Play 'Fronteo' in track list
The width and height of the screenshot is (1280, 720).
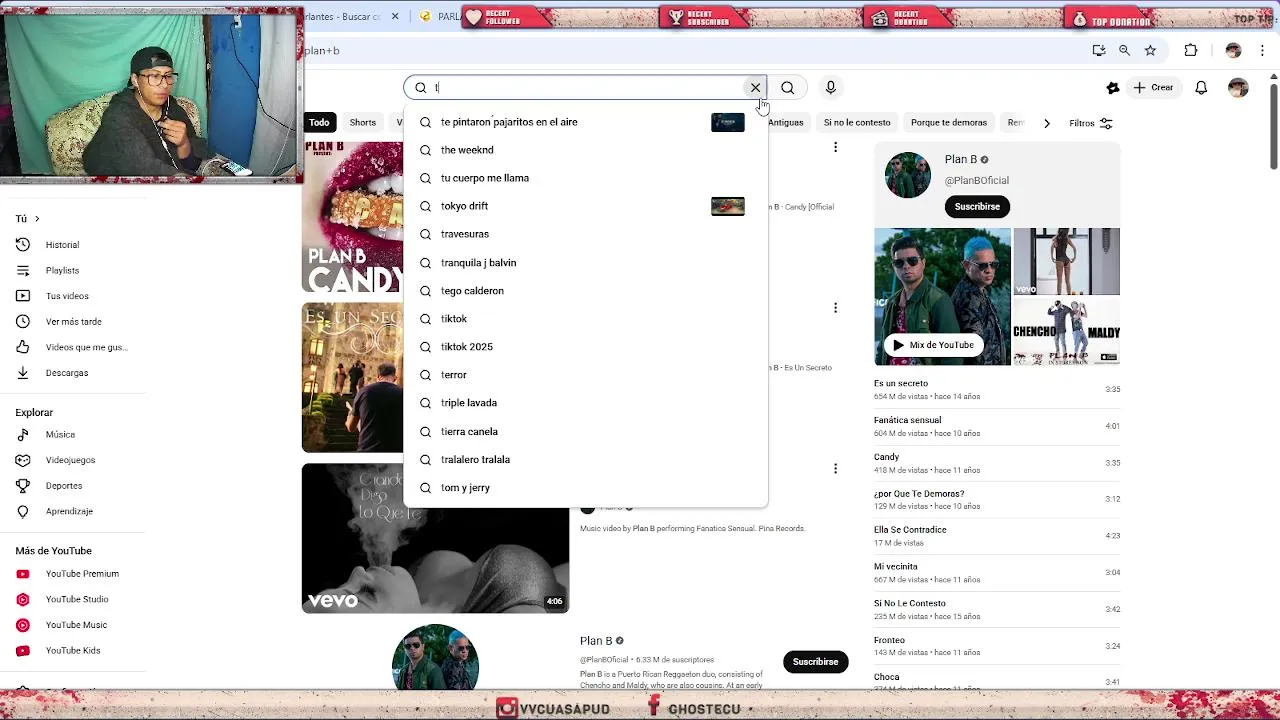(997, 646)
